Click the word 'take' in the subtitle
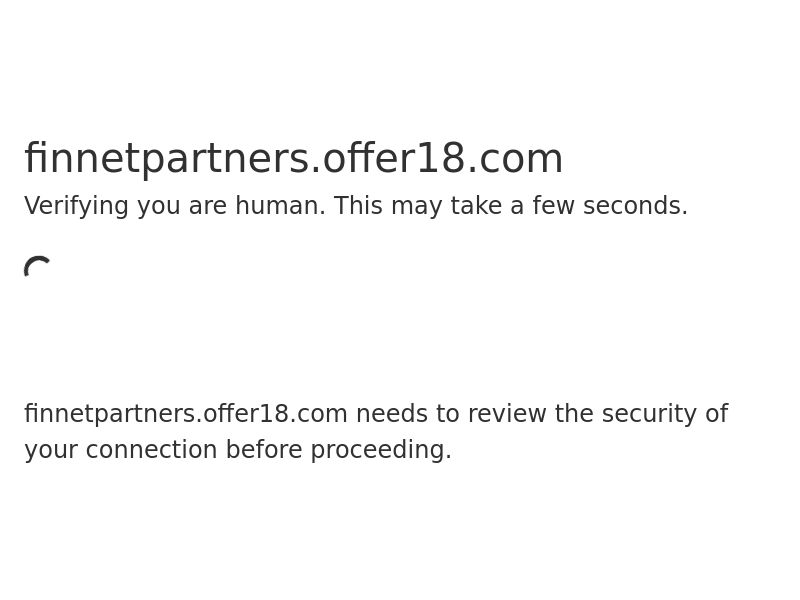 [476, 205]
